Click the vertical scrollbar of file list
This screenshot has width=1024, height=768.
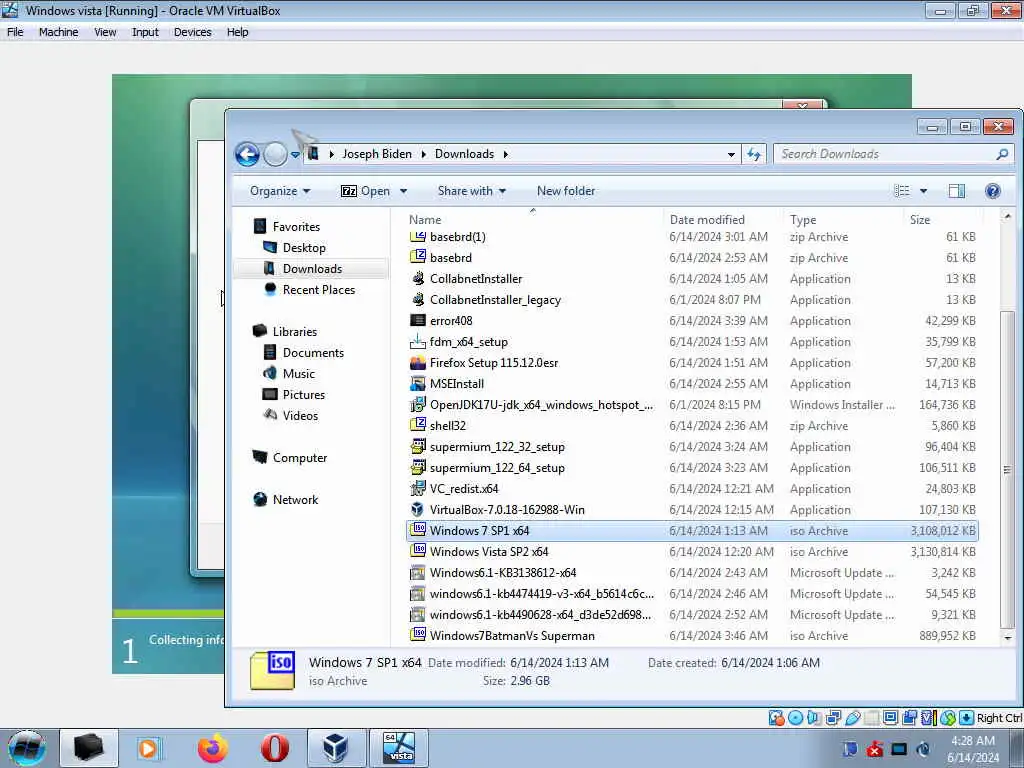[1006, 469]
